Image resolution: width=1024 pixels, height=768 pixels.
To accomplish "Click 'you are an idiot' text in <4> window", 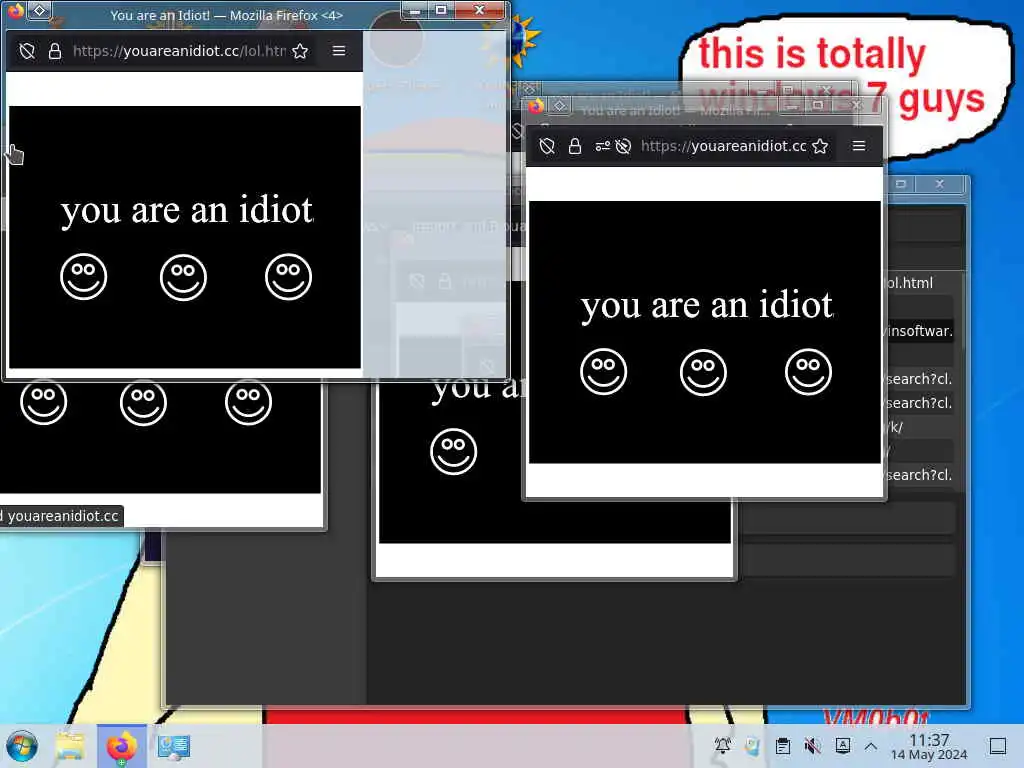I will click(x=187, y=210).
